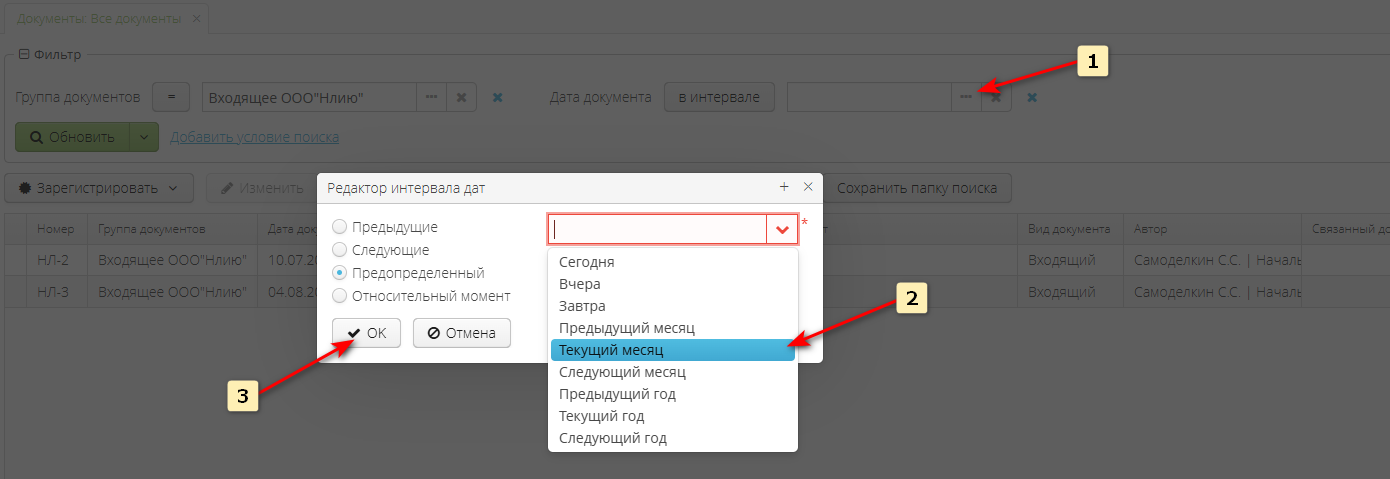This screenshot has width=1390, height=479.
Task: Click the Входящий cell in the НЛ-2 row
Action: tap(1070, 260)
